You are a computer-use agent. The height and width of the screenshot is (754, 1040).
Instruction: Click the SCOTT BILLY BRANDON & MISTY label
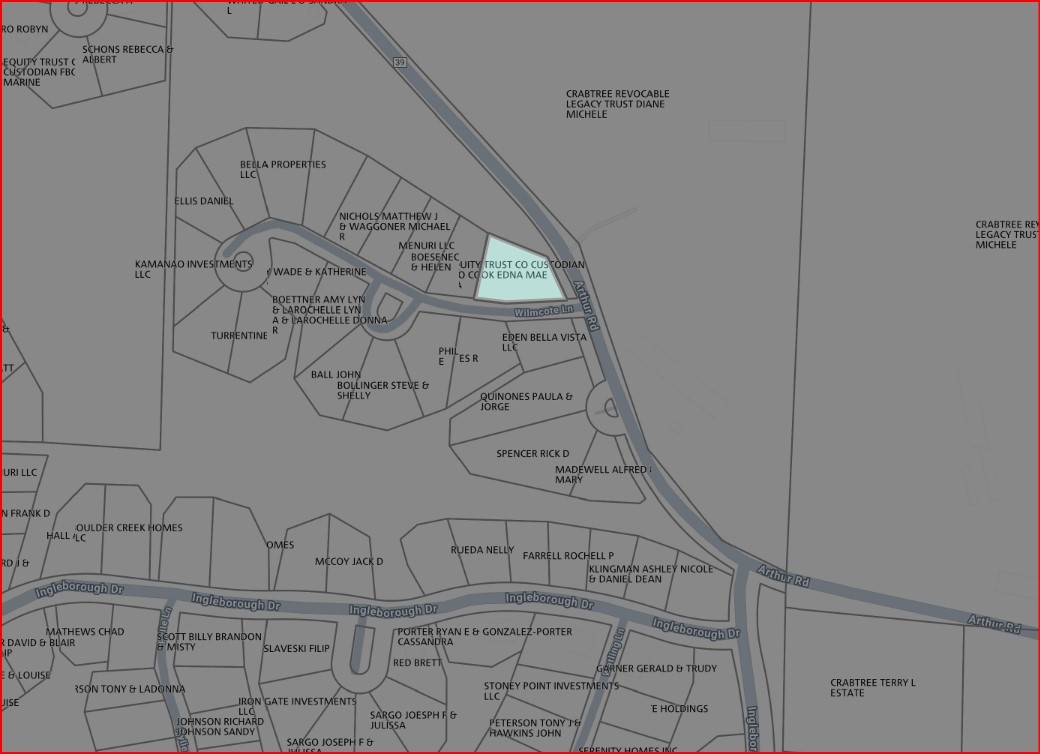click(210, 642)
